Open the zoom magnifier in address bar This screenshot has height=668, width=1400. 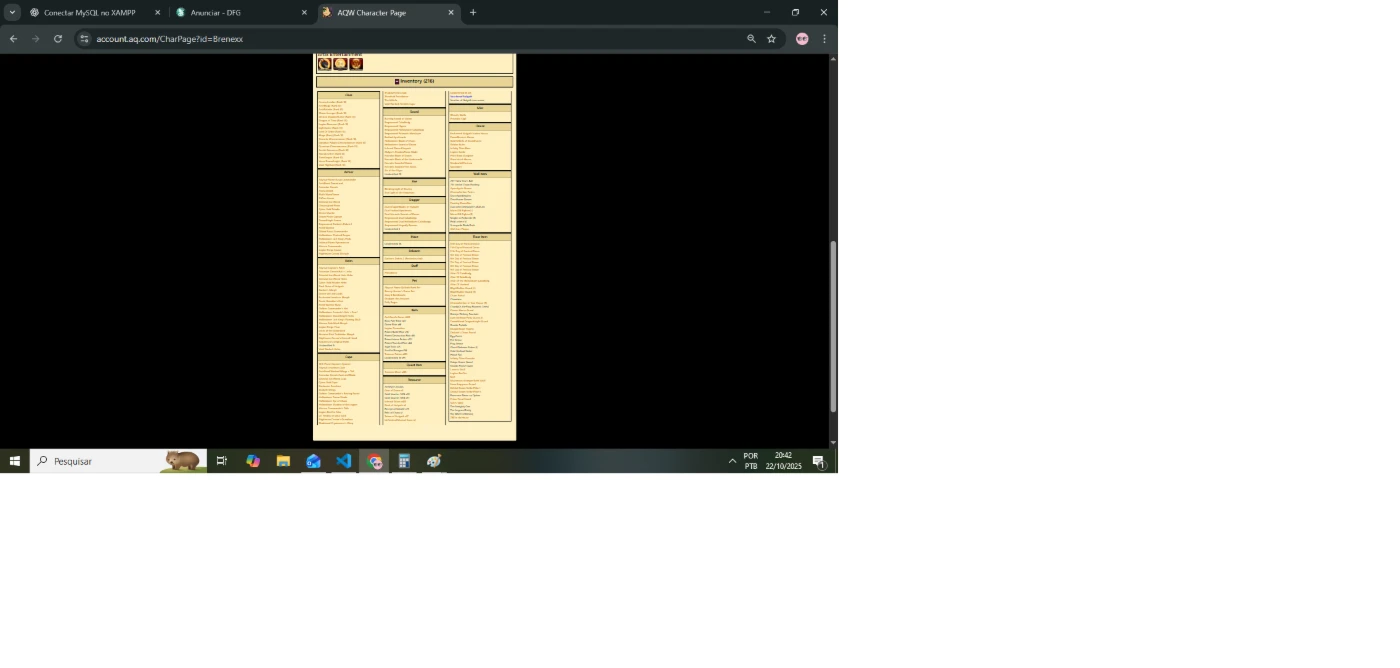pyautogui.click(x=751, y=39)
